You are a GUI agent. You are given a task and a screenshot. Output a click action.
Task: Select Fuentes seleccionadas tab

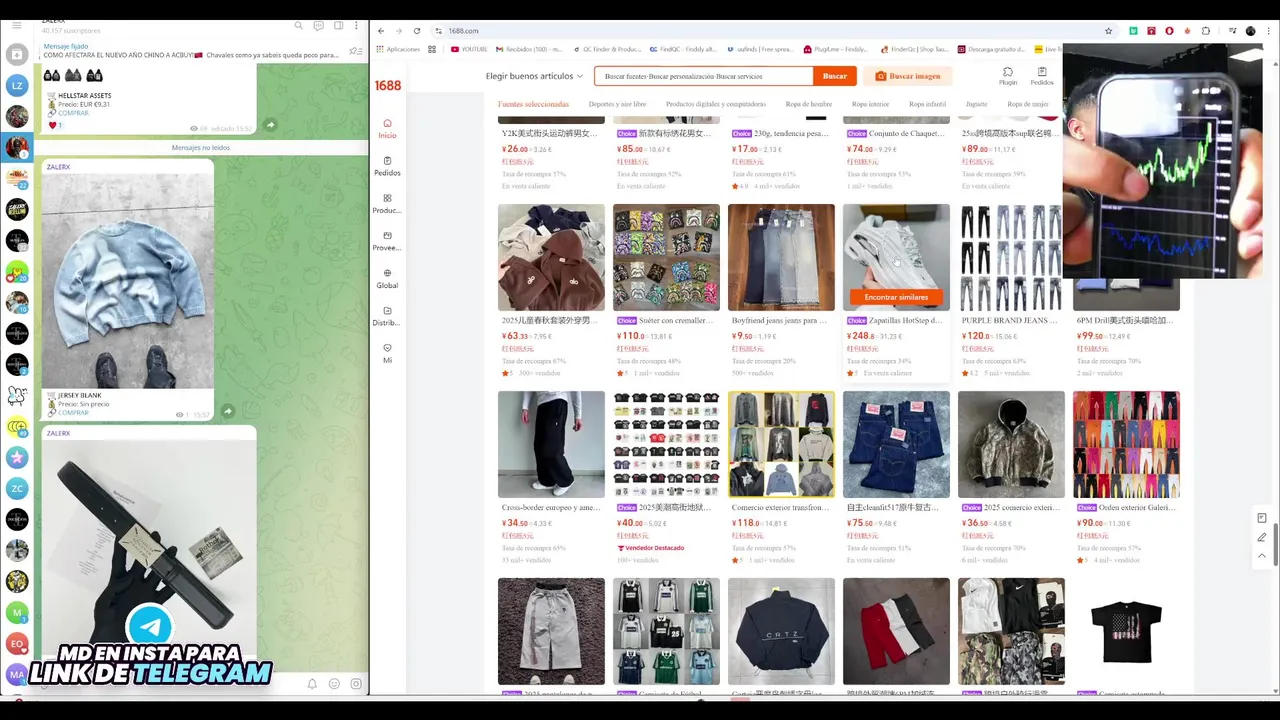click(533, 104)
